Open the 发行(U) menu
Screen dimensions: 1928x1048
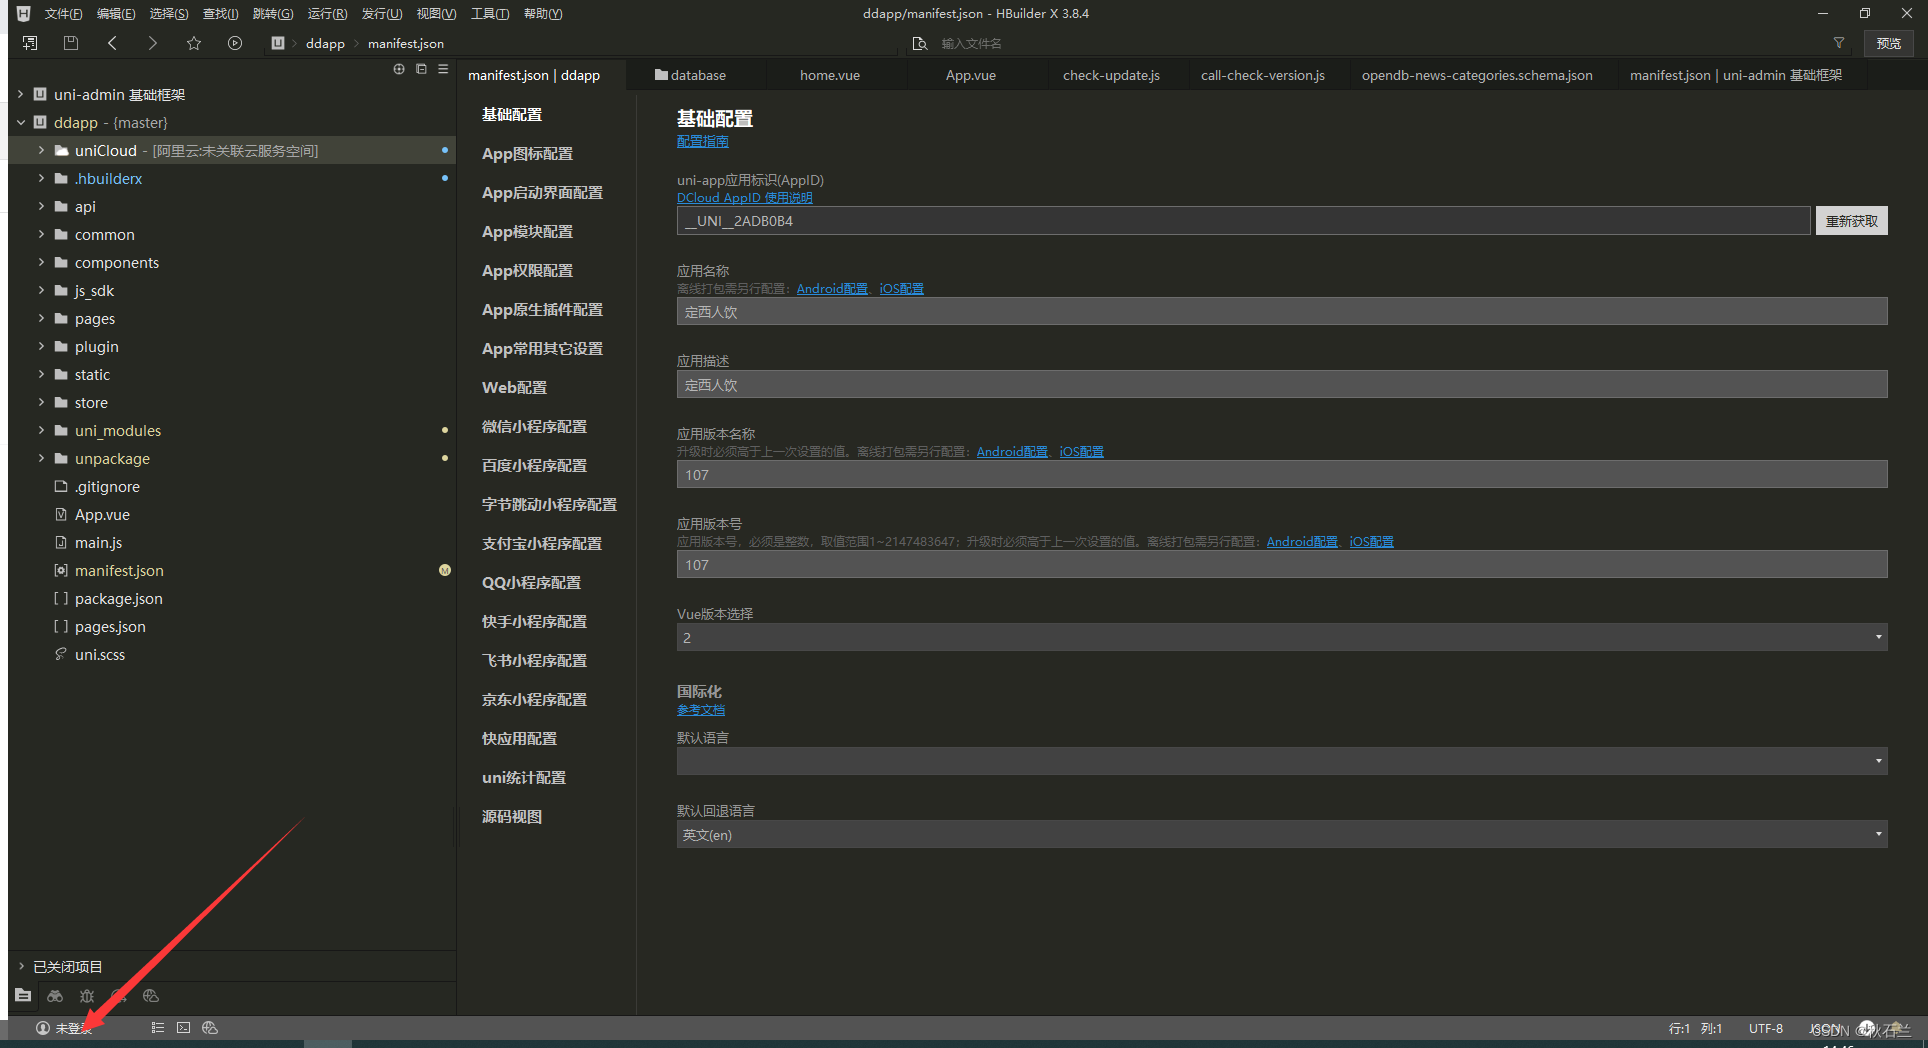click(381, 14)
